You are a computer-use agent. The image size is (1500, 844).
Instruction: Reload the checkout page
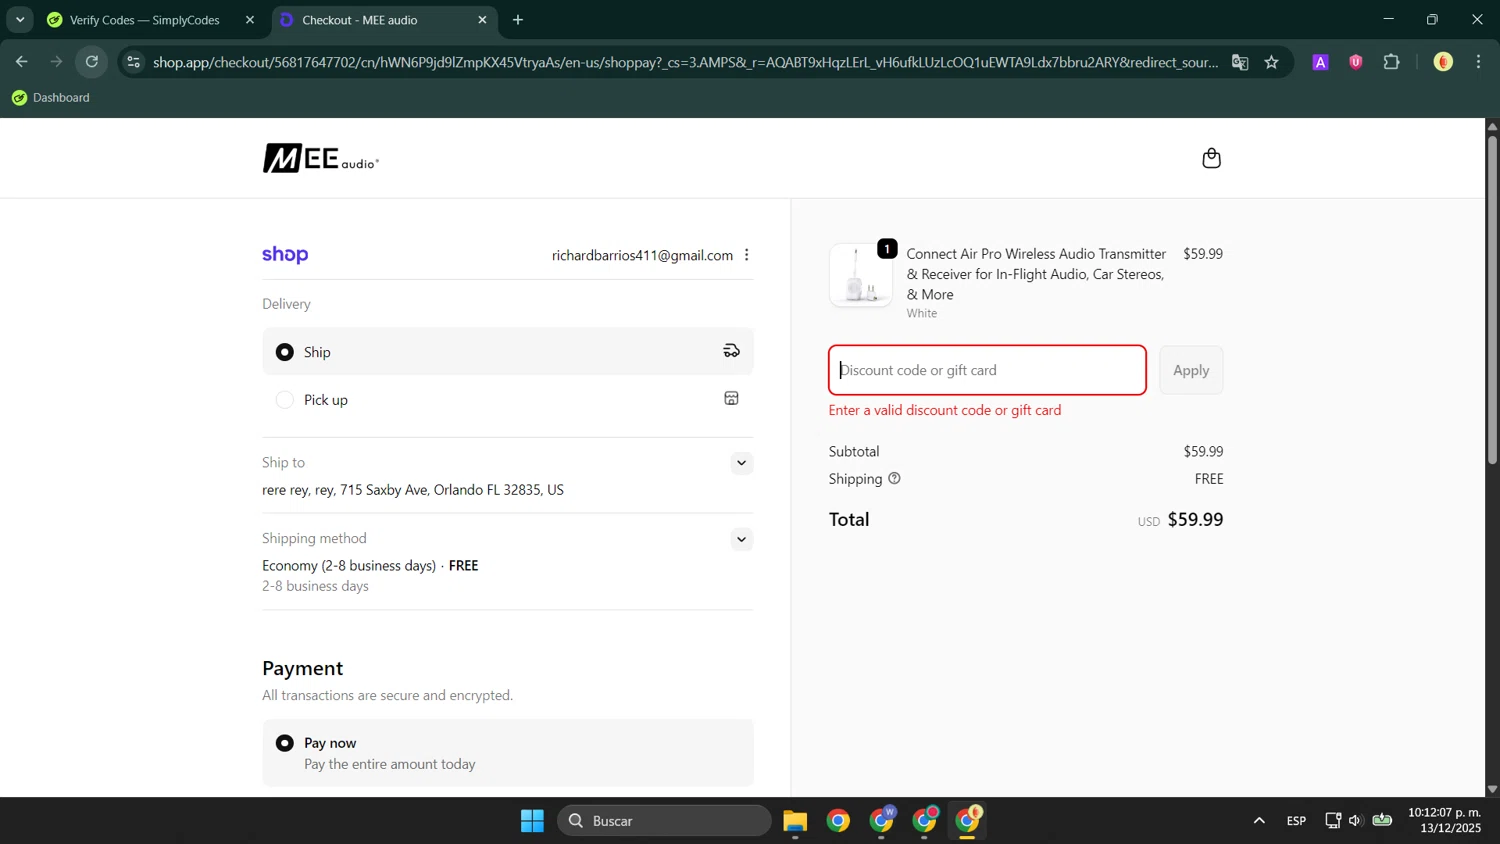click(x=92, y=62)
